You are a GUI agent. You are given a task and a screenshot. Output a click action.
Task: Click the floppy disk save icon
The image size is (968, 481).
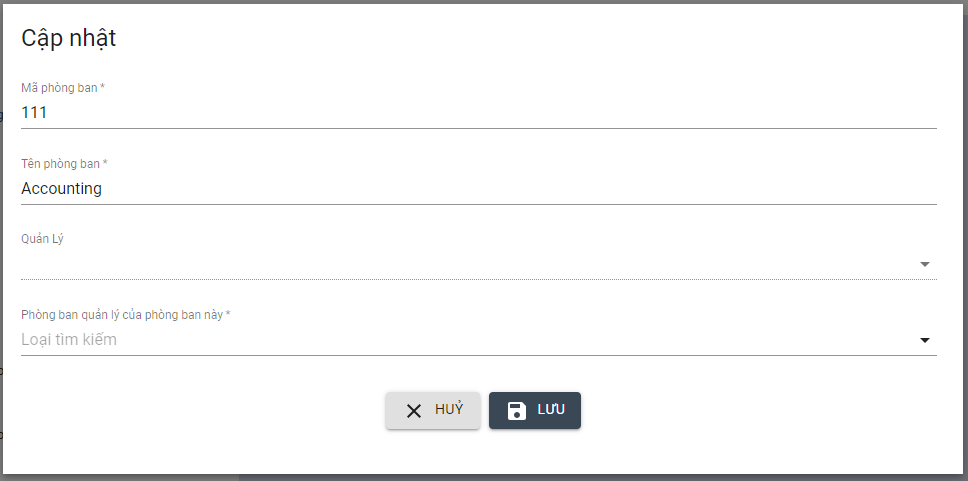tap(517, 411)
